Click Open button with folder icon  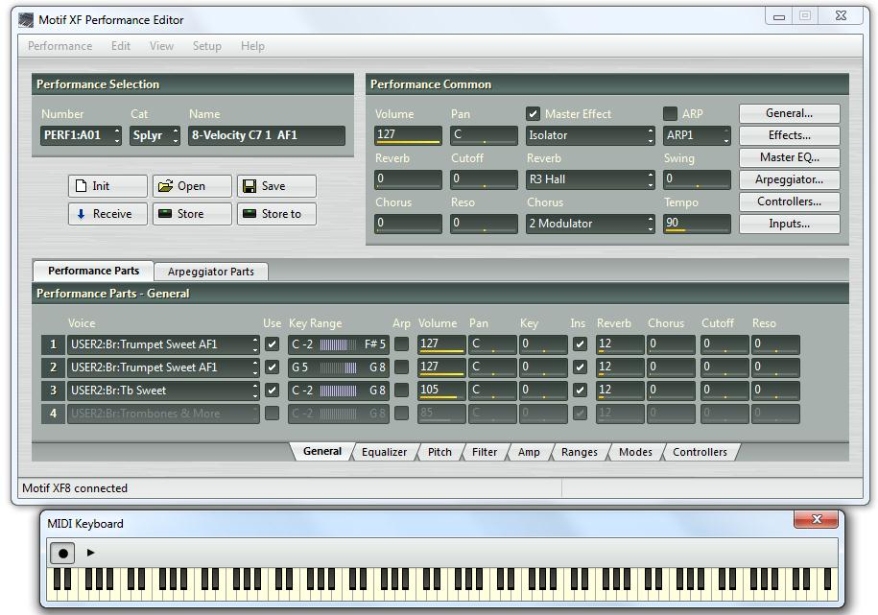pyautogui.click(x=192, y=186)
